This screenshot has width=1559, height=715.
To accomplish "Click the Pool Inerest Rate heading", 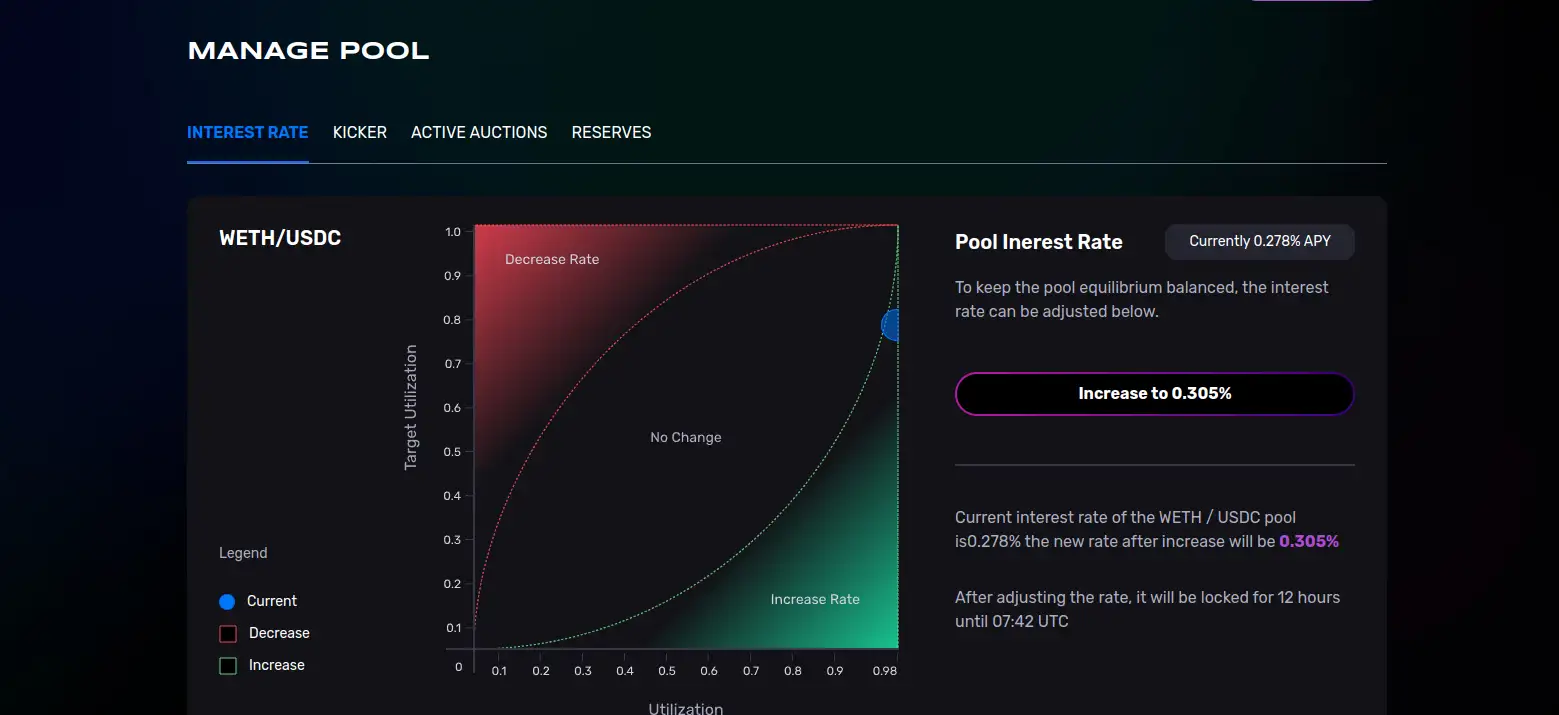I will pyautogui.click(x=1038, y=242).
